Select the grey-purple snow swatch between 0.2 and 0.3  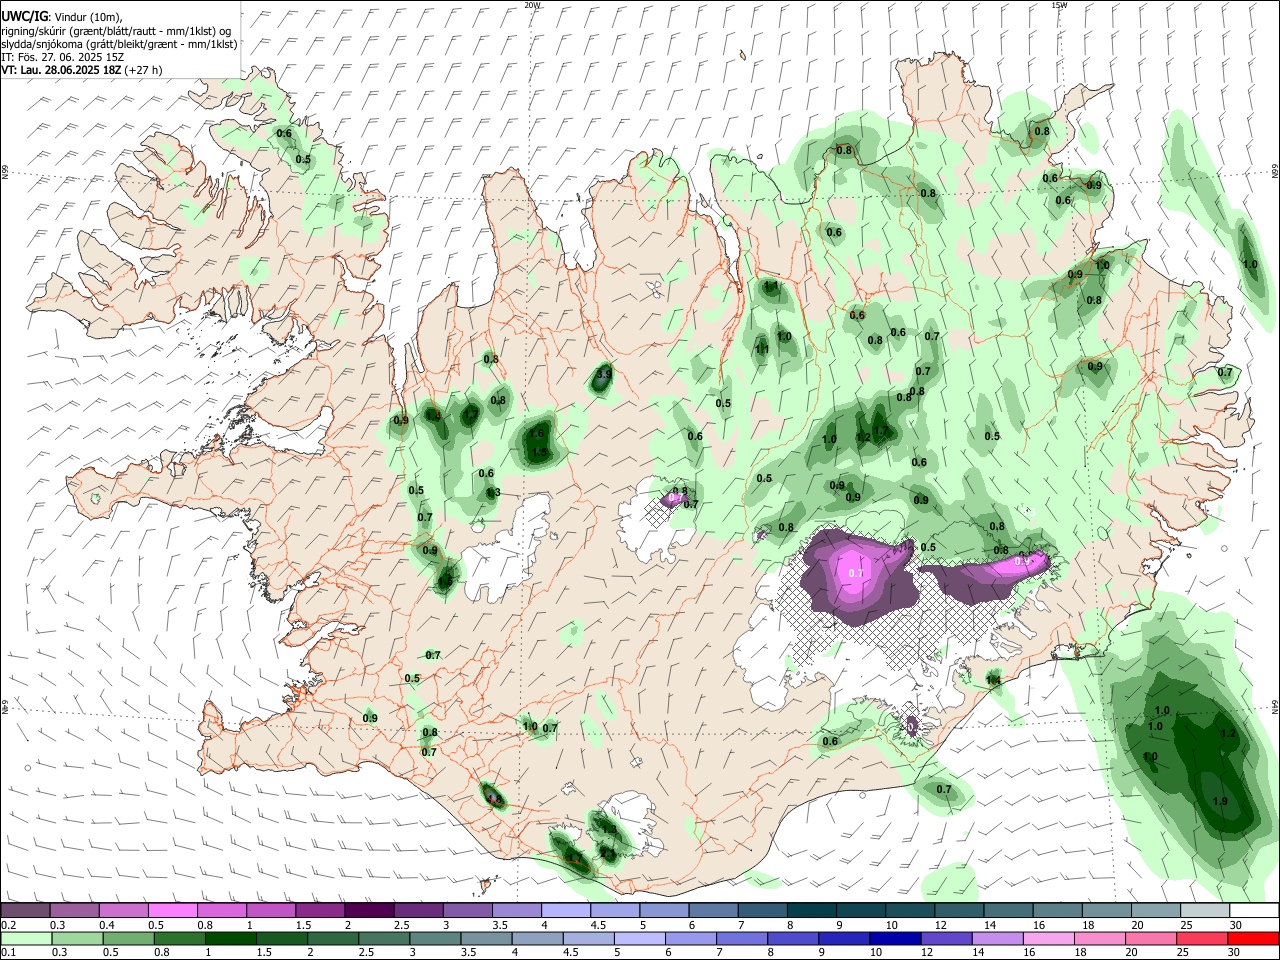[25, 910]
